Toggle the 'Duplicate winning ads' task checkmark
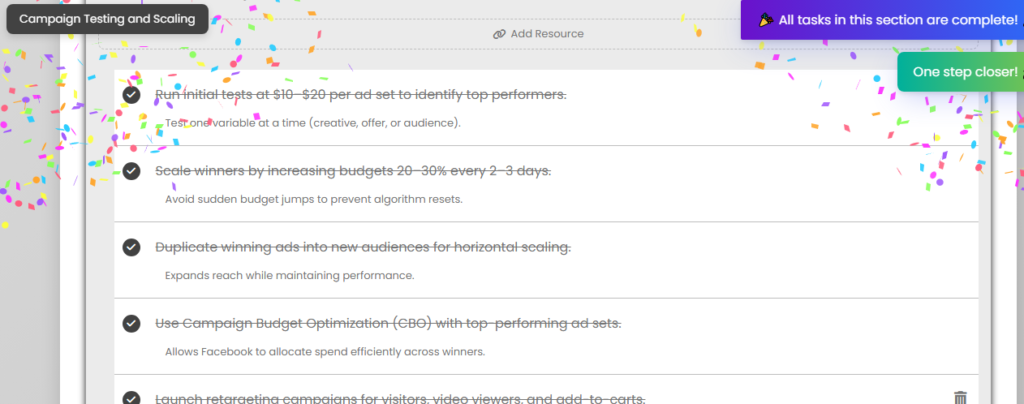Viewport: 1024px width, 404px height. [x=131, y=247]
